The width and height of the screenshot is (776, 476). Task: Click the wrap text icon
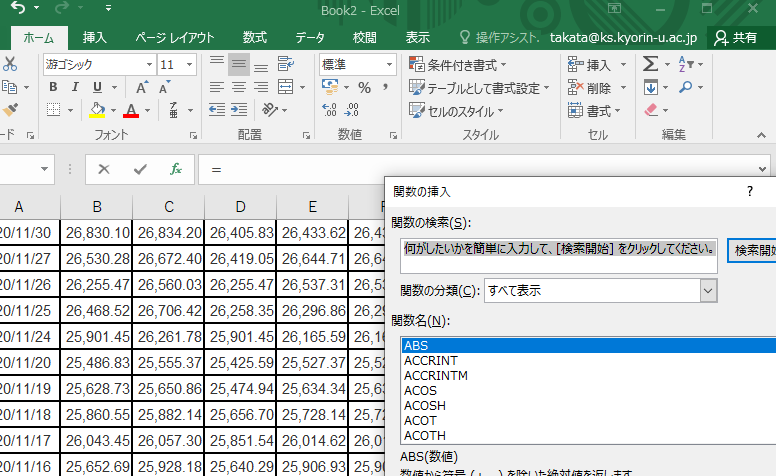(x=286, y=64)
